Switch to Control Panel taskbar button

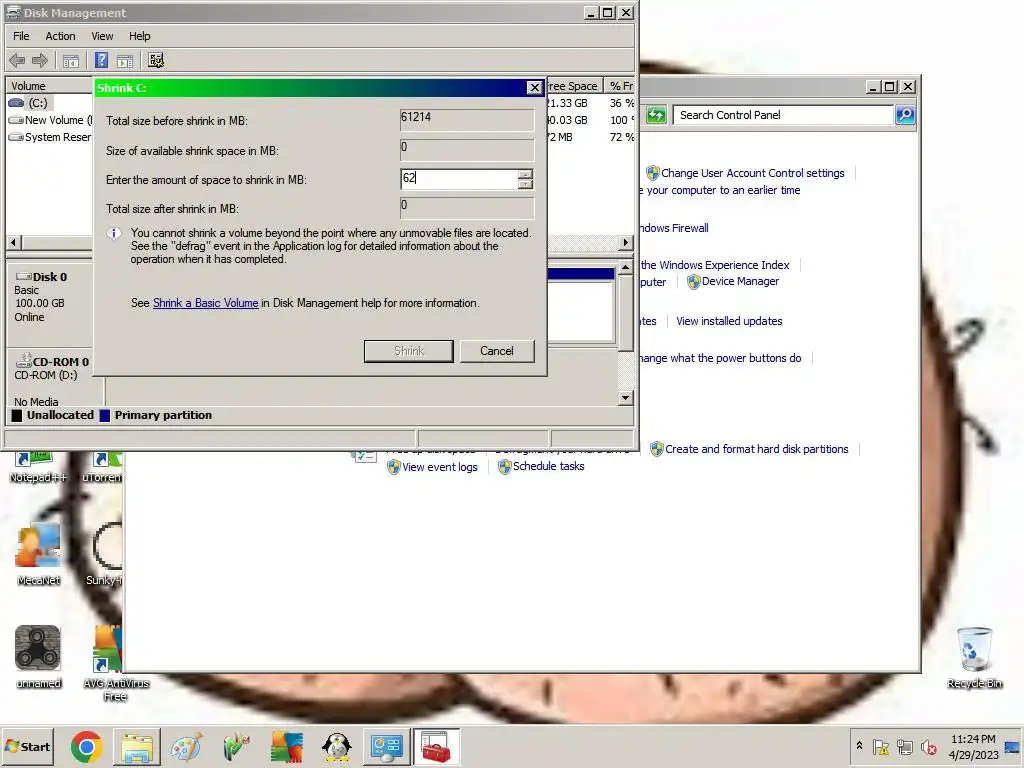point(387,747)
